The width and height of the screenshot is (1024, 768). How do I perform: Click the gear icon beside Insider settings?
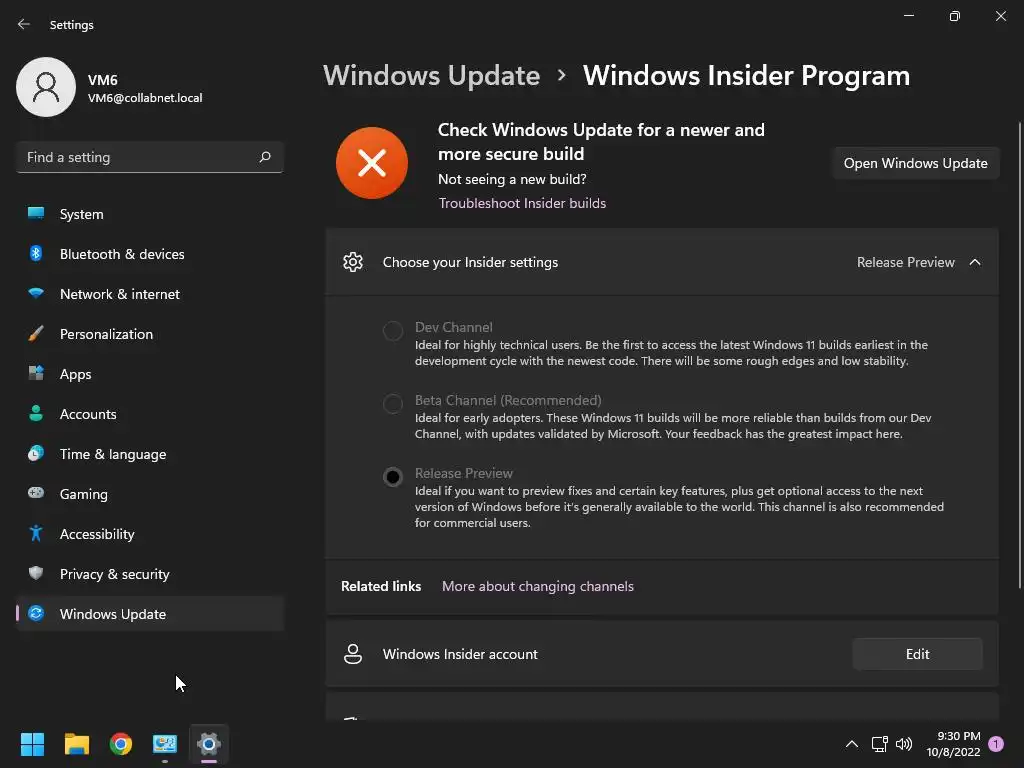tap(353, 262)
